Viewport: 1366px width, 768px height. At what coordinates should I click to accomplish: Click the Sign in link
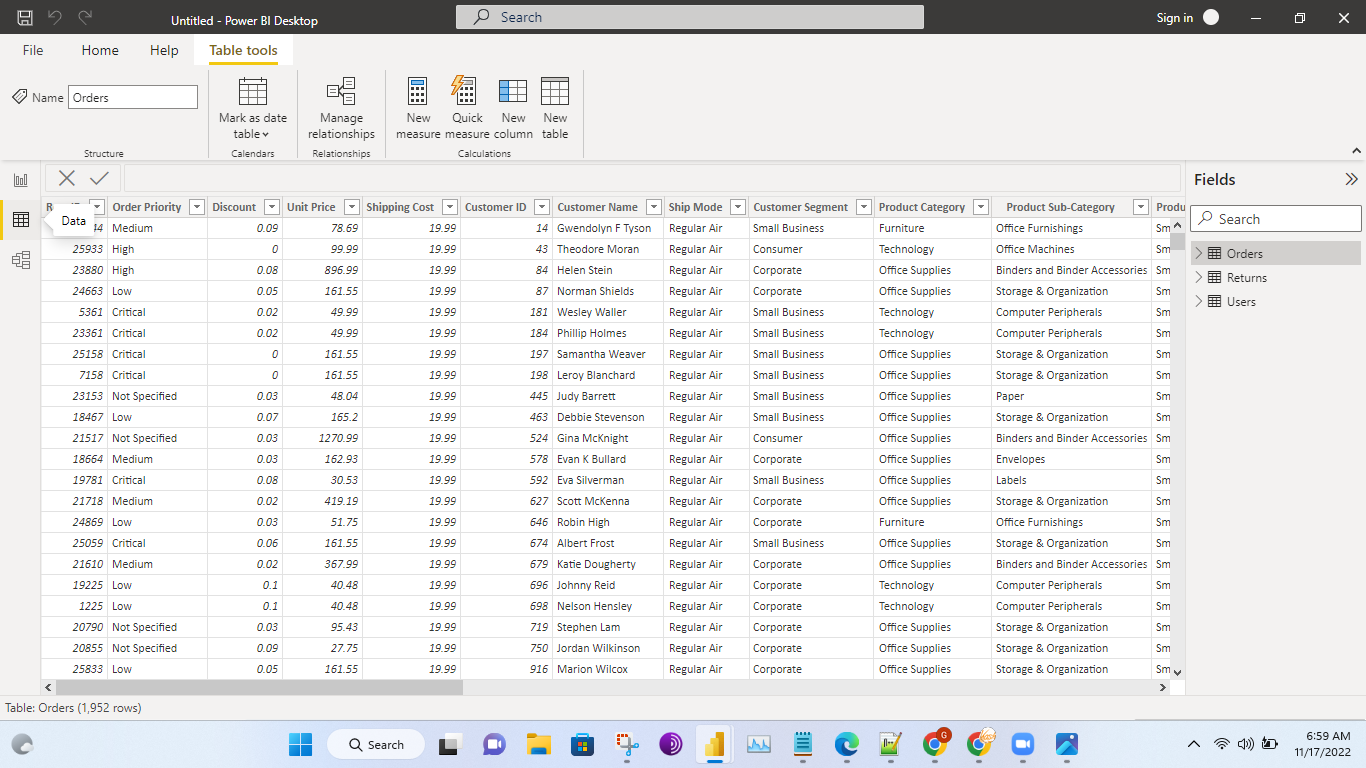click(1174, 18)
